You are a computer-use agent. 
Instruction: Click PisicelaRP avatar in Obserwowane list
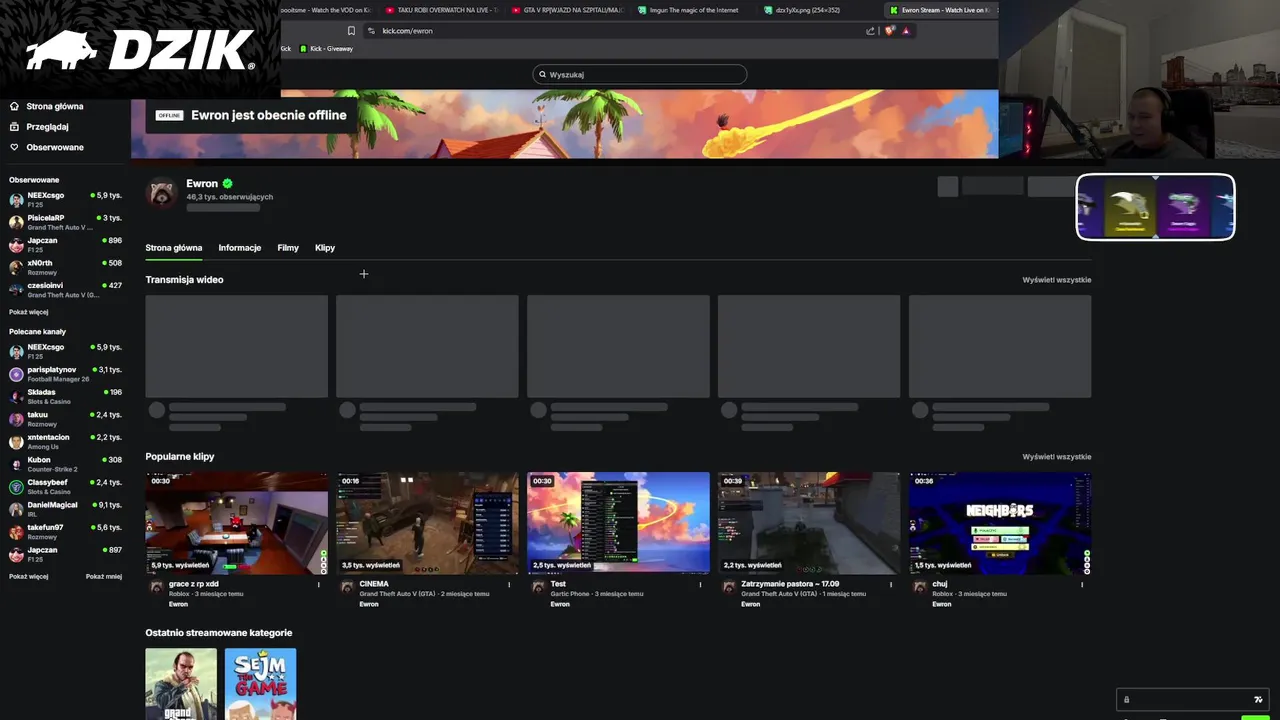tap(16, 222)
